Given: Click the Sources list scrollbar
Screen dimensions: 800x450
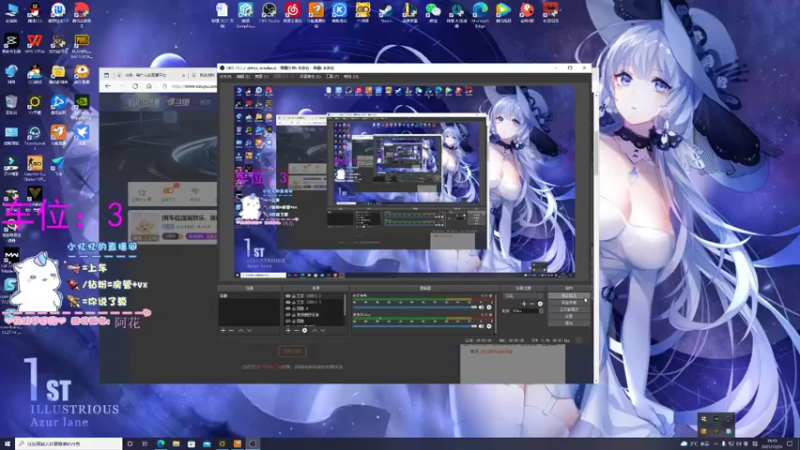Looking at the screenshot, I should [346, 304].
